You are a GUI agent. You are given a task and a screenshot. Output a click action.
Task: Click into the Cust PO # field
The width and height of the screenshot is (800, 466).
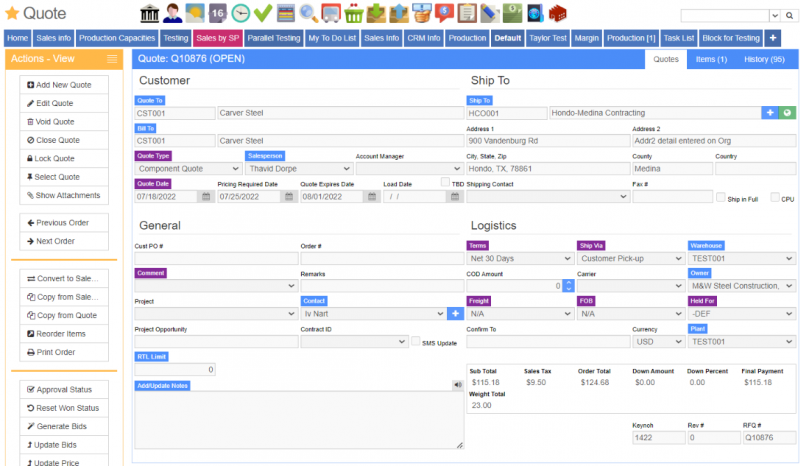click(214, 258)
